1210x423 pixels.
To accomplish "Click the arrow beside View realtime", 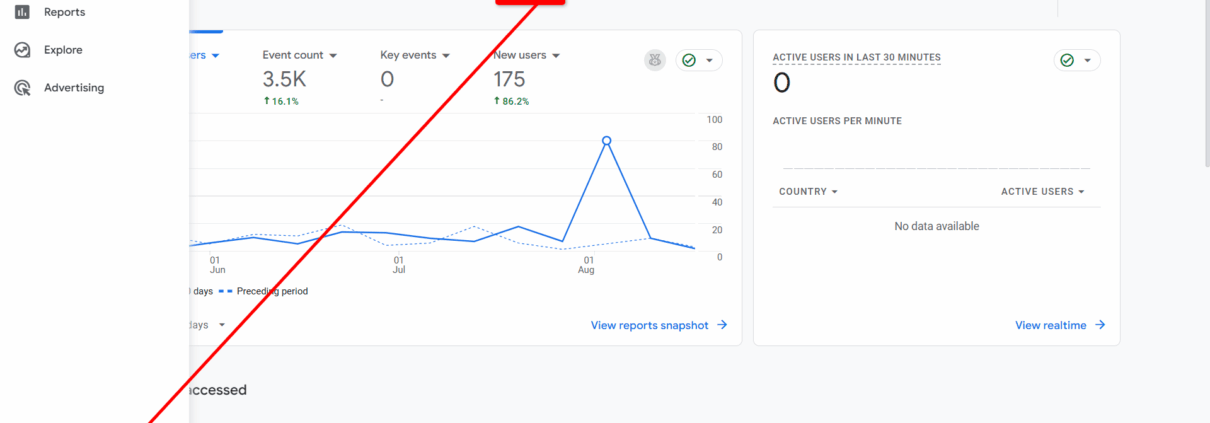I will click(1099, 325).
